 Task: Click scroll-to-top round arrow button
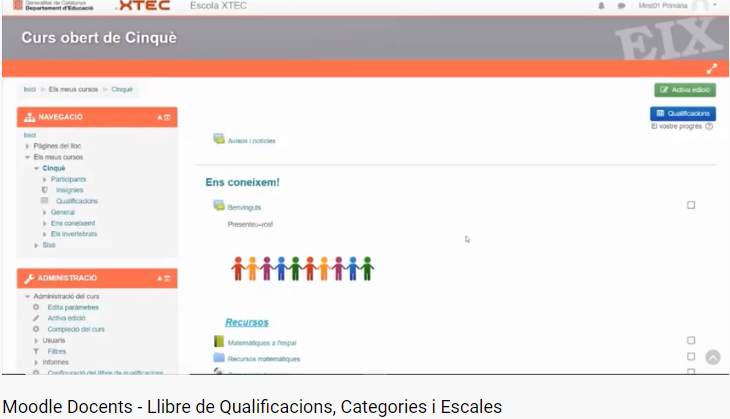(x=712, y=357)
